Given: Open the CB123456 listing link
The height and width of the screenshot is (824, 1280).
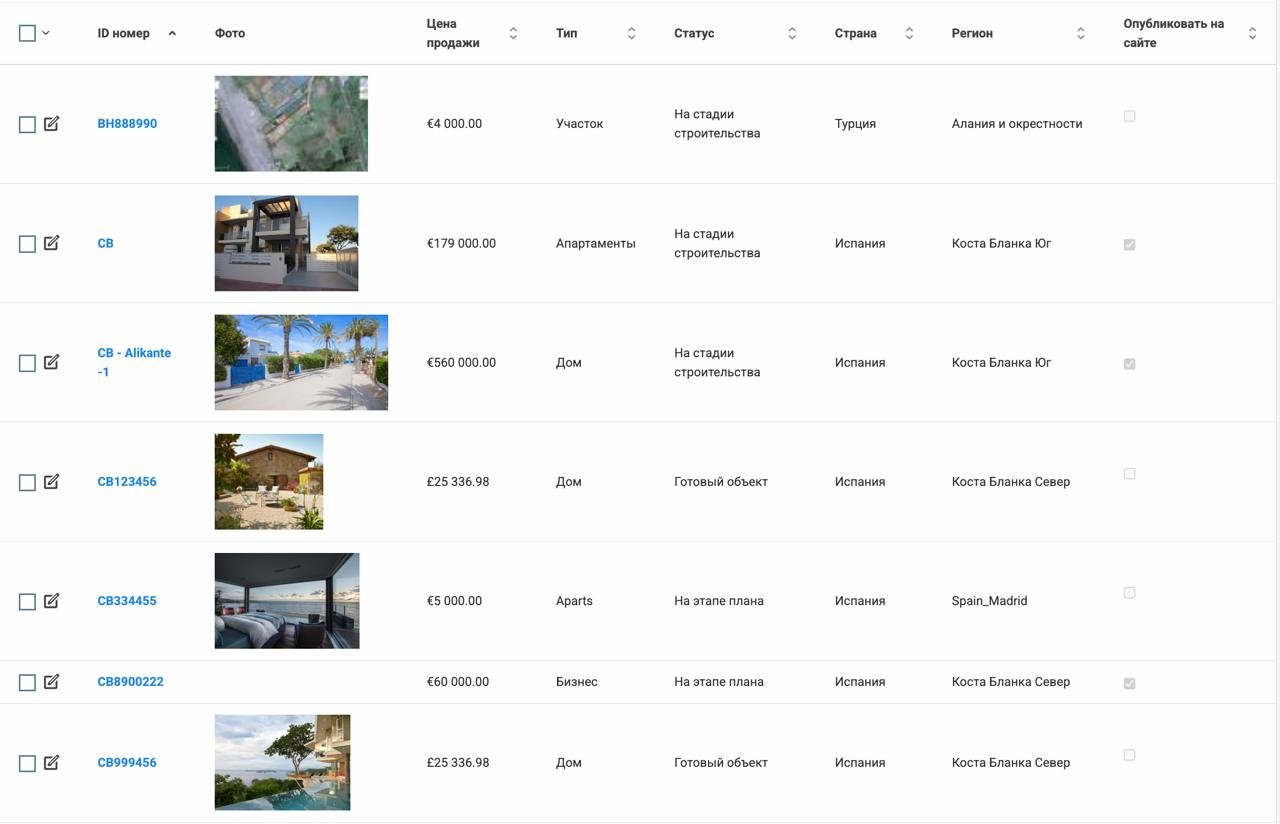Looking at the screenshot, I should [127, 482].
